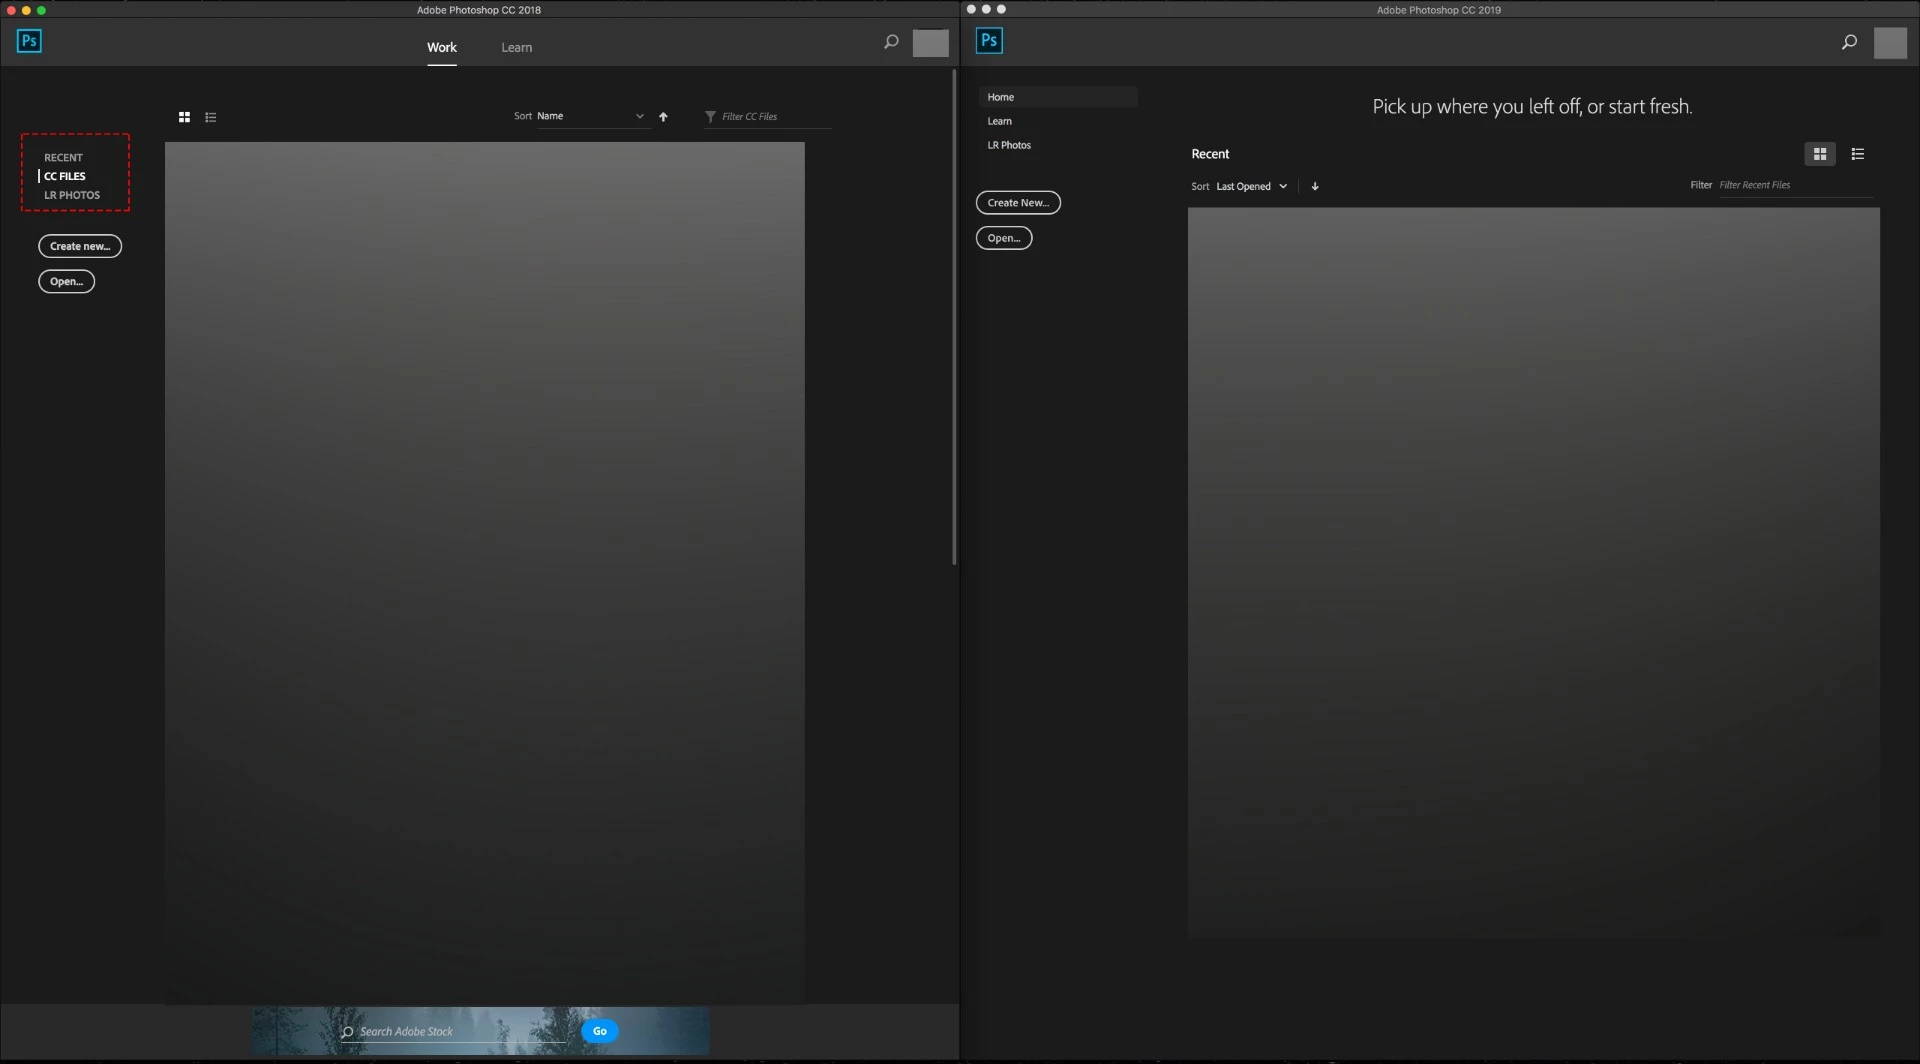
Task: Select the Work tab
Action: [x=442, y=47]
